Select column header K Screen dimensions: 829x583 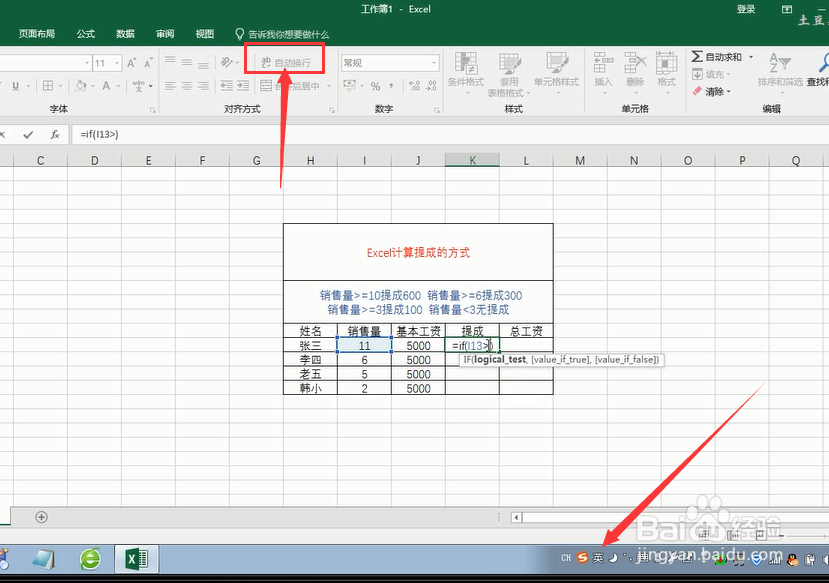pyautogui.click(x=472, y=160)
